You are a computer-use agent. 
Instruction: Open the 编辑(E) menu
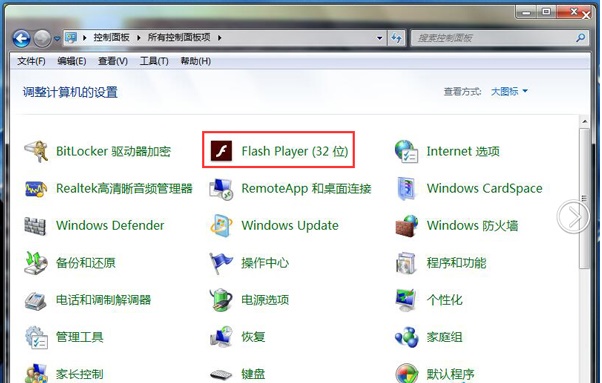pos(72,61)
